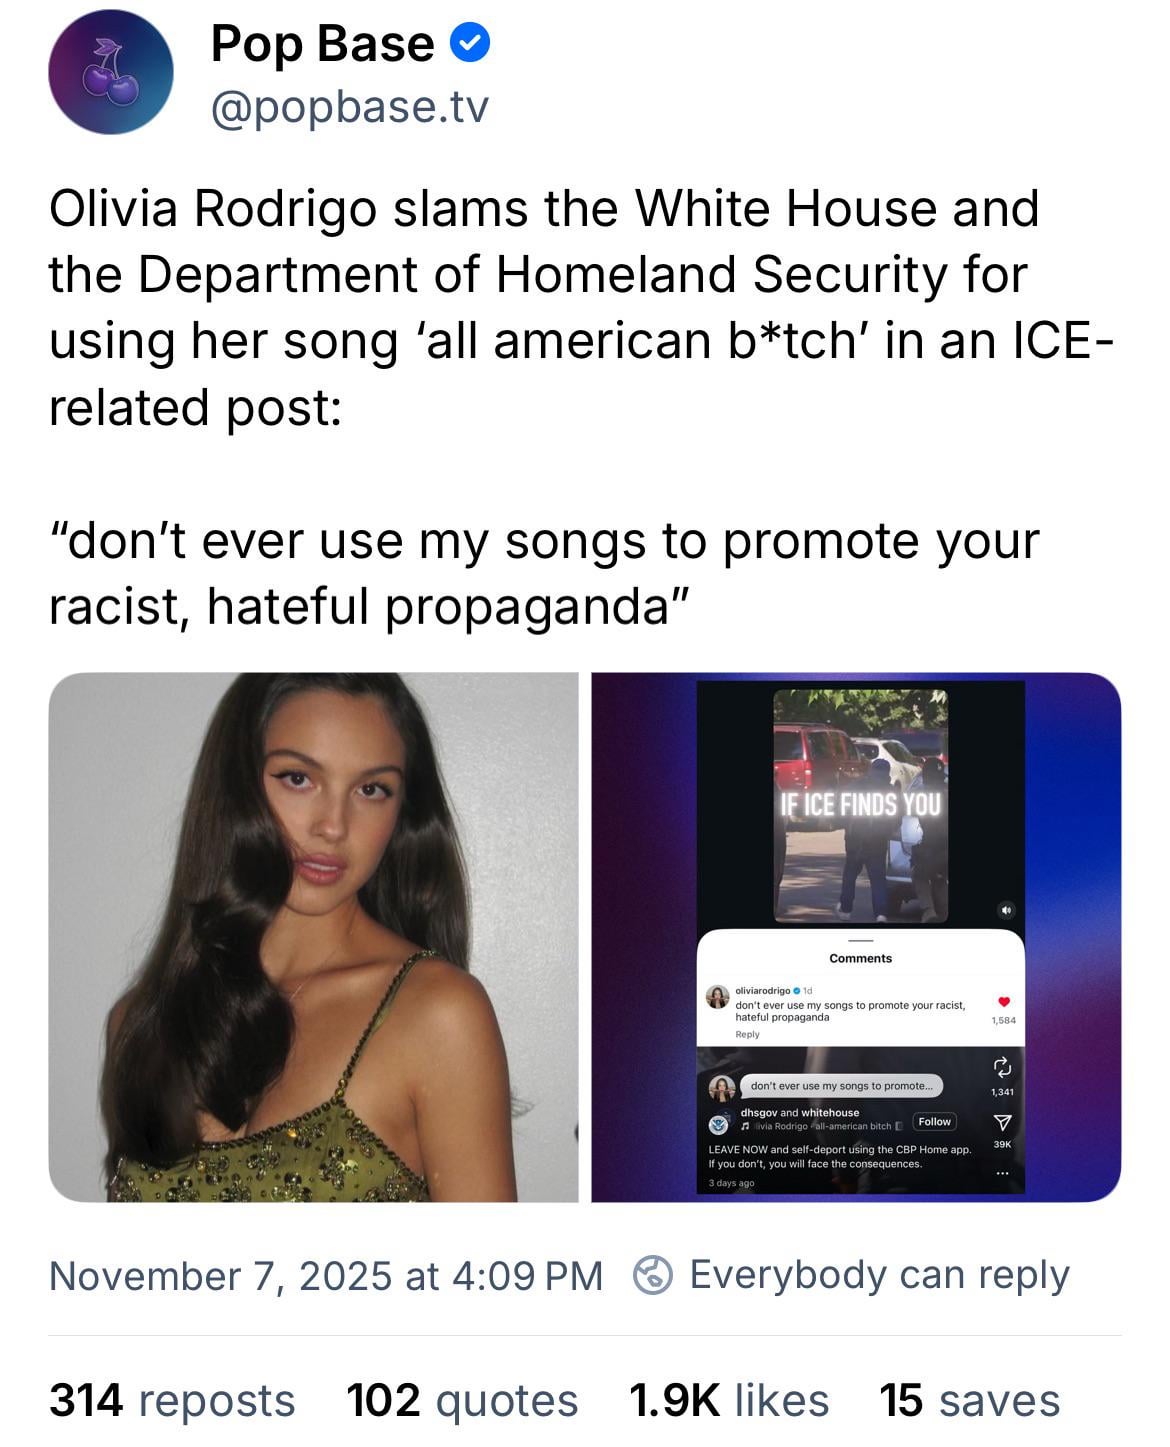The width and height of the screenshot is (1170, 1447).
Task: View the 102 quotes list
Action: 462,1400
